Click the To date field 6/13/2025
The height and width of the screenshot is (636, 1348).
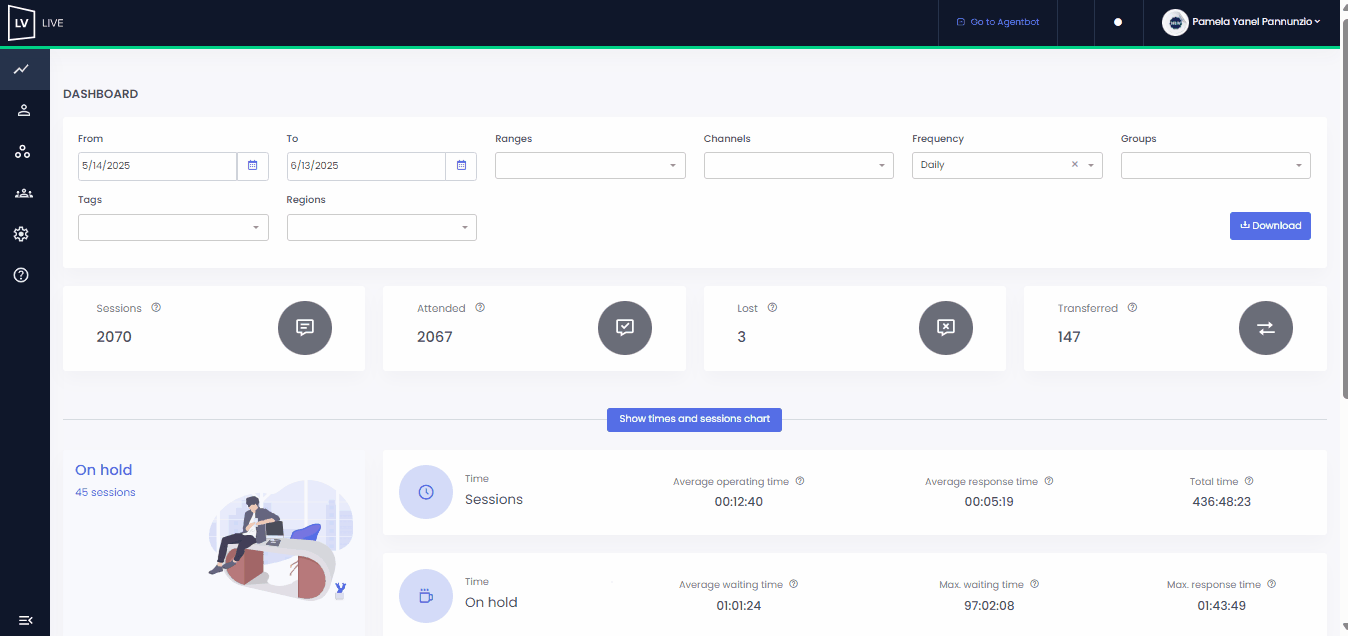point(366,166)
